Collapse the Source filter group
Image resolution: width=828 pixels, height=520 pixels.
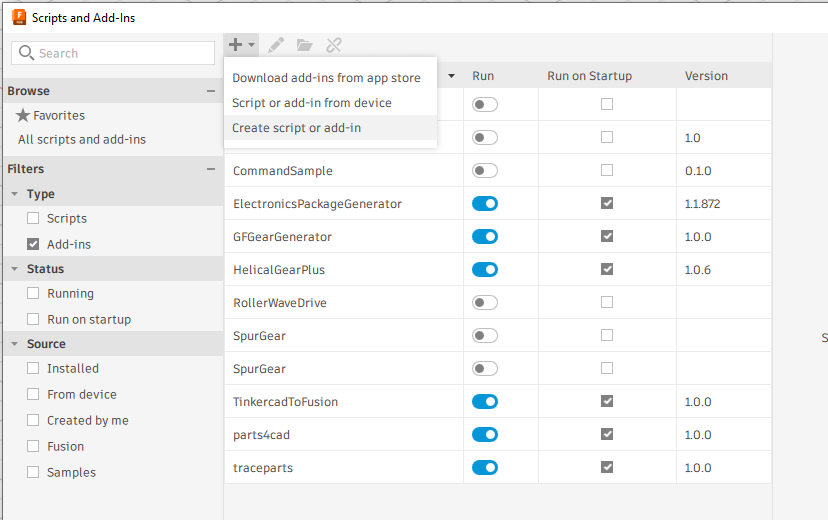(x=15, y=344)
